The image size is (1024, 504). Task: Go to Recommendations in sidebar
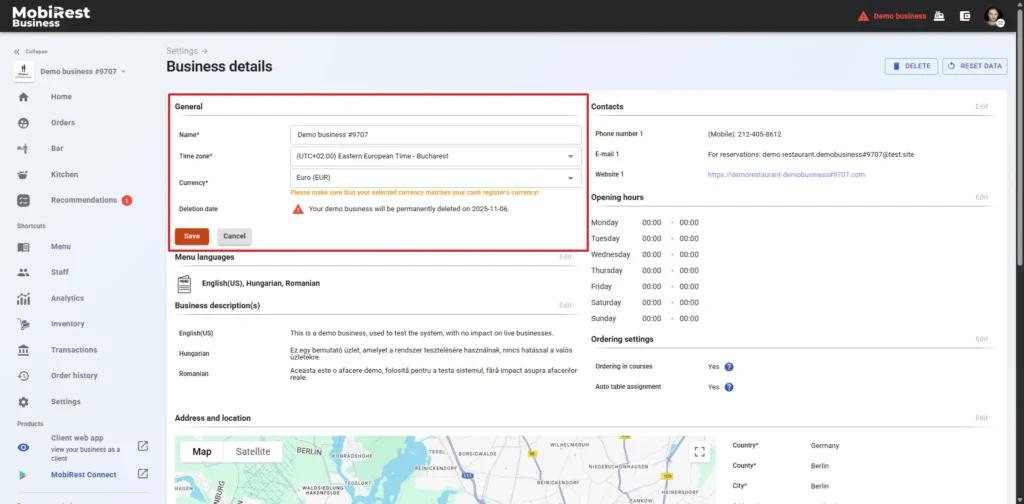coord(84,200)
